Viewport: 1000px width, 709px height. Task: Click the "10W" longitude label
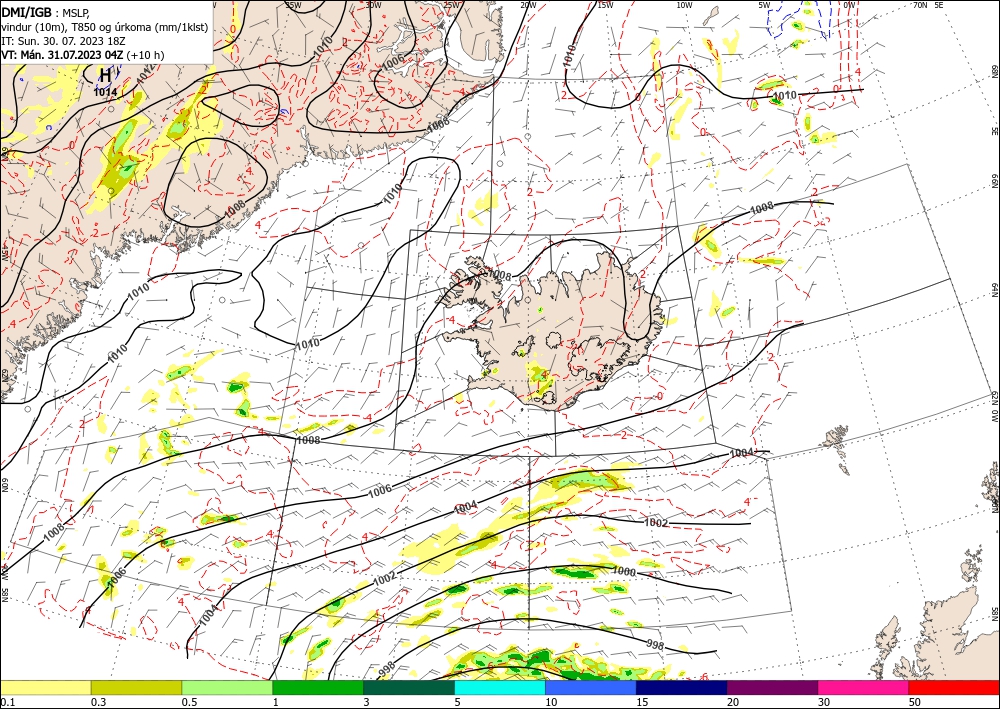pyautogui.click(x=684, y=5)
